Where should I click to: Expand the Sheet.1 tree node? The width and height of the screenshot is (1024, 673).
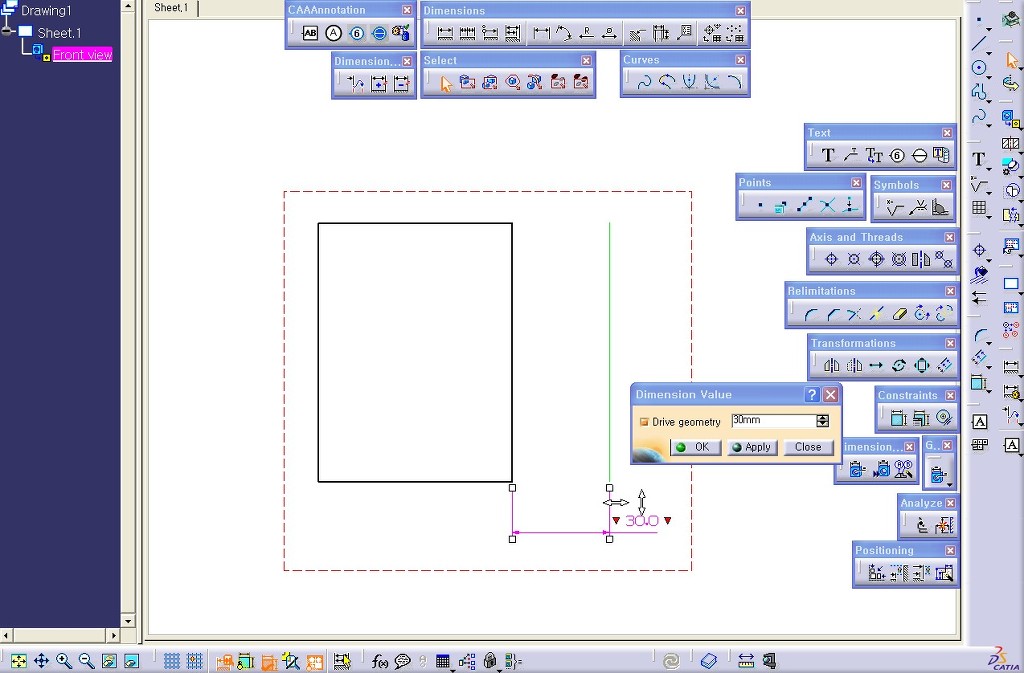pos(8,33)
